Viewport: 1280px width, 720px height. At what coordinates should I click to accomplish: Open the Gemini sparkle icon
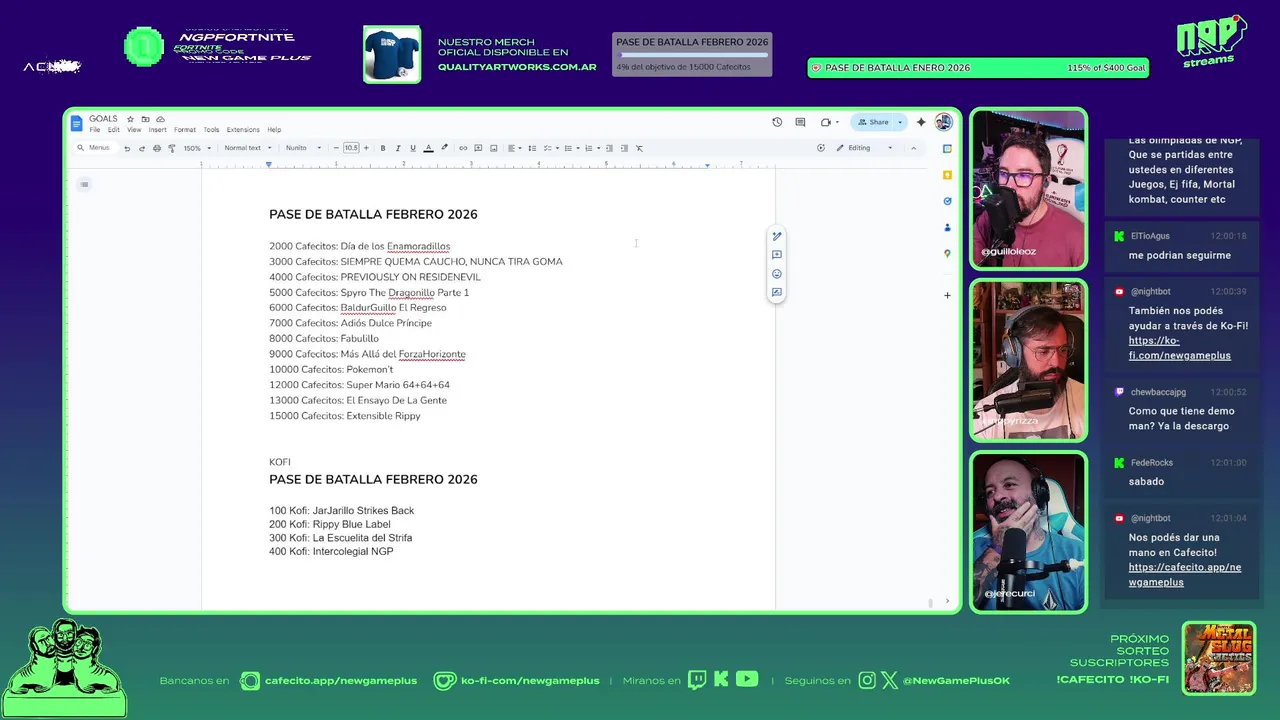pyautogui.click(x=921, y=122)
